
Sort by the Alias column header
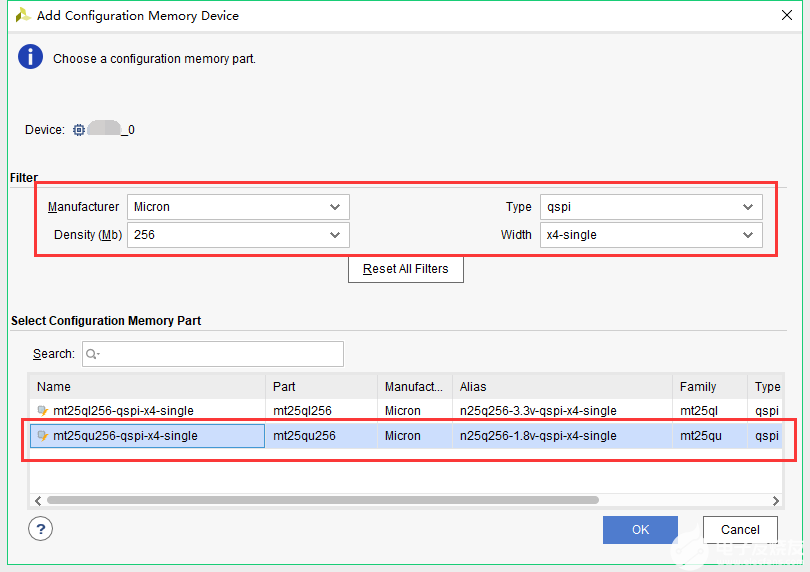click(x=562, y=387)
